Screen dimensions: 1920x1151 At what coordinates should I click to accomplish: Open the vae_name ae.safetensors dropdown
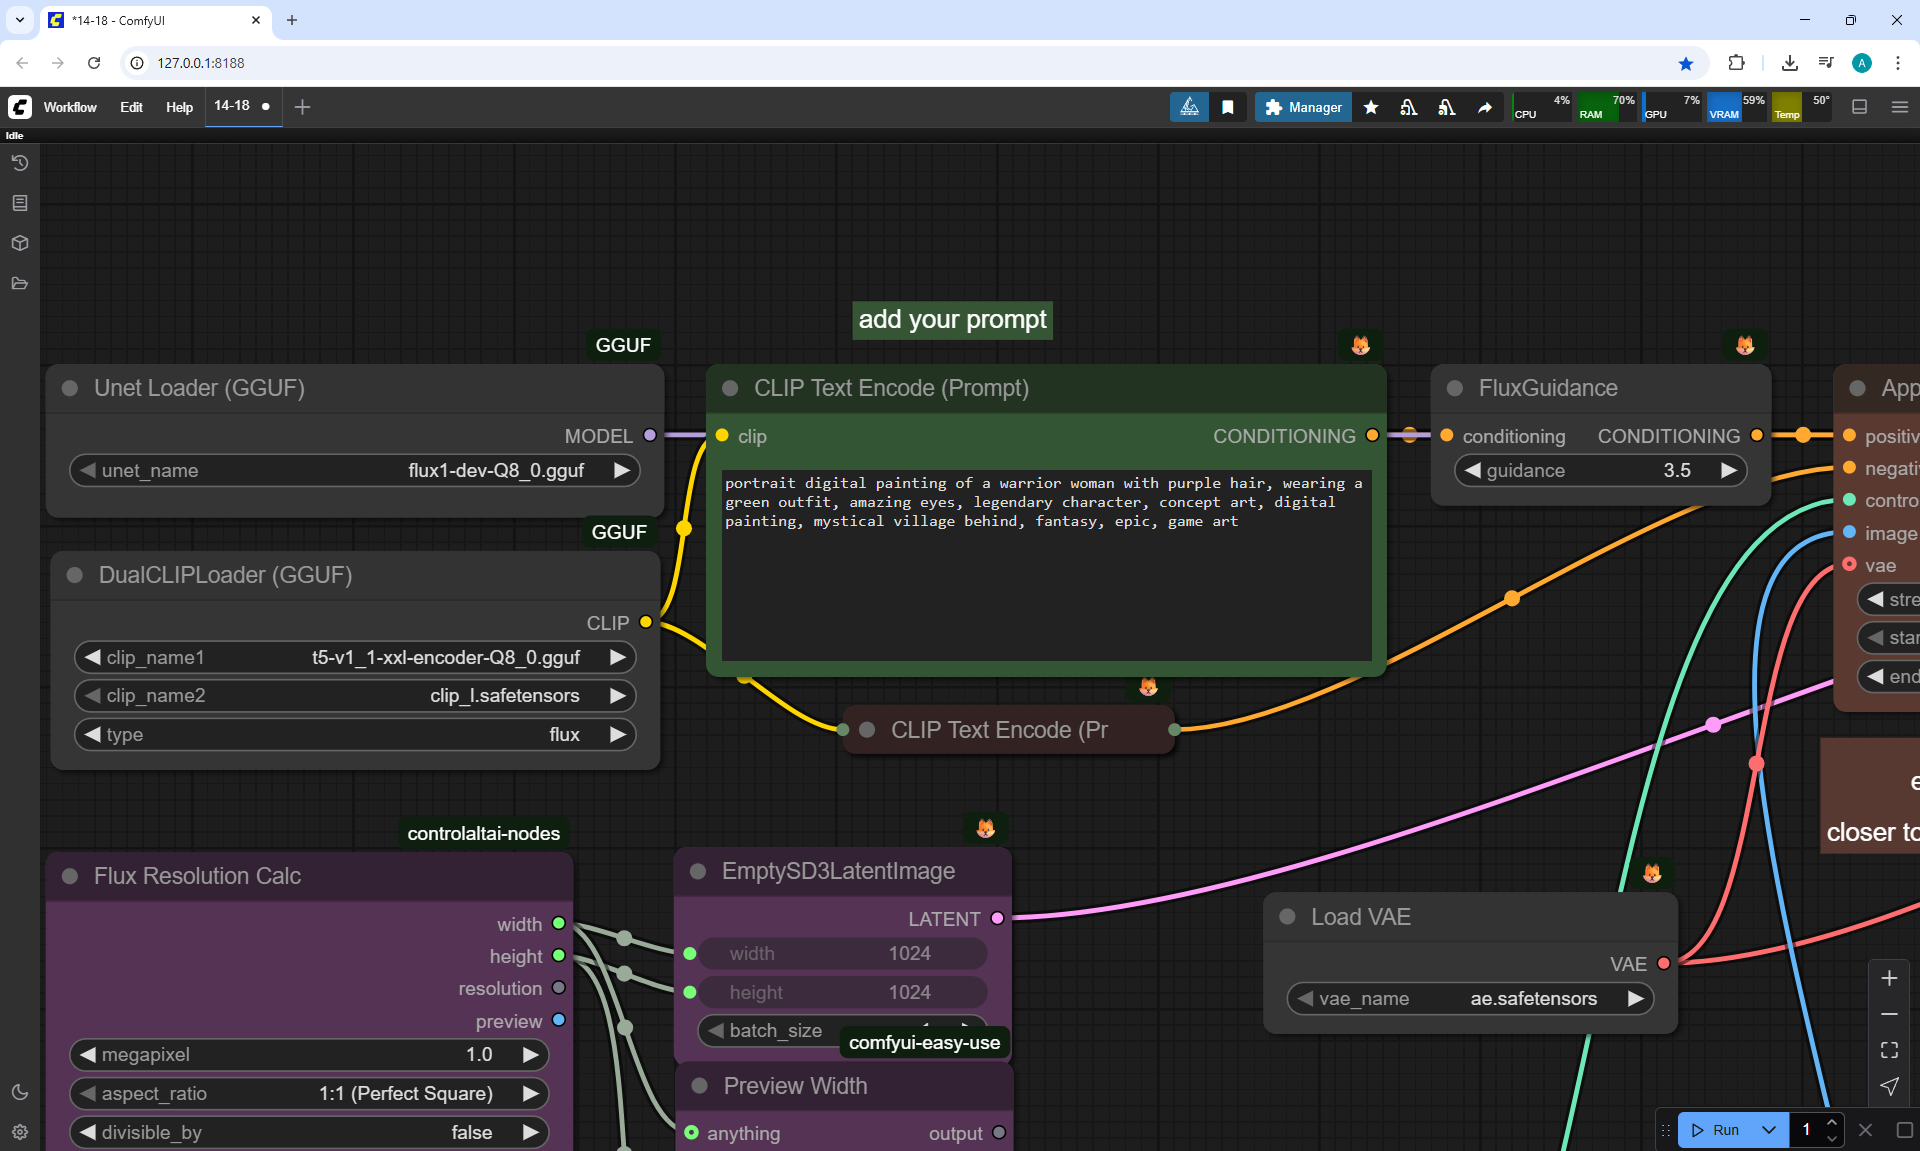pos(1470,998)
